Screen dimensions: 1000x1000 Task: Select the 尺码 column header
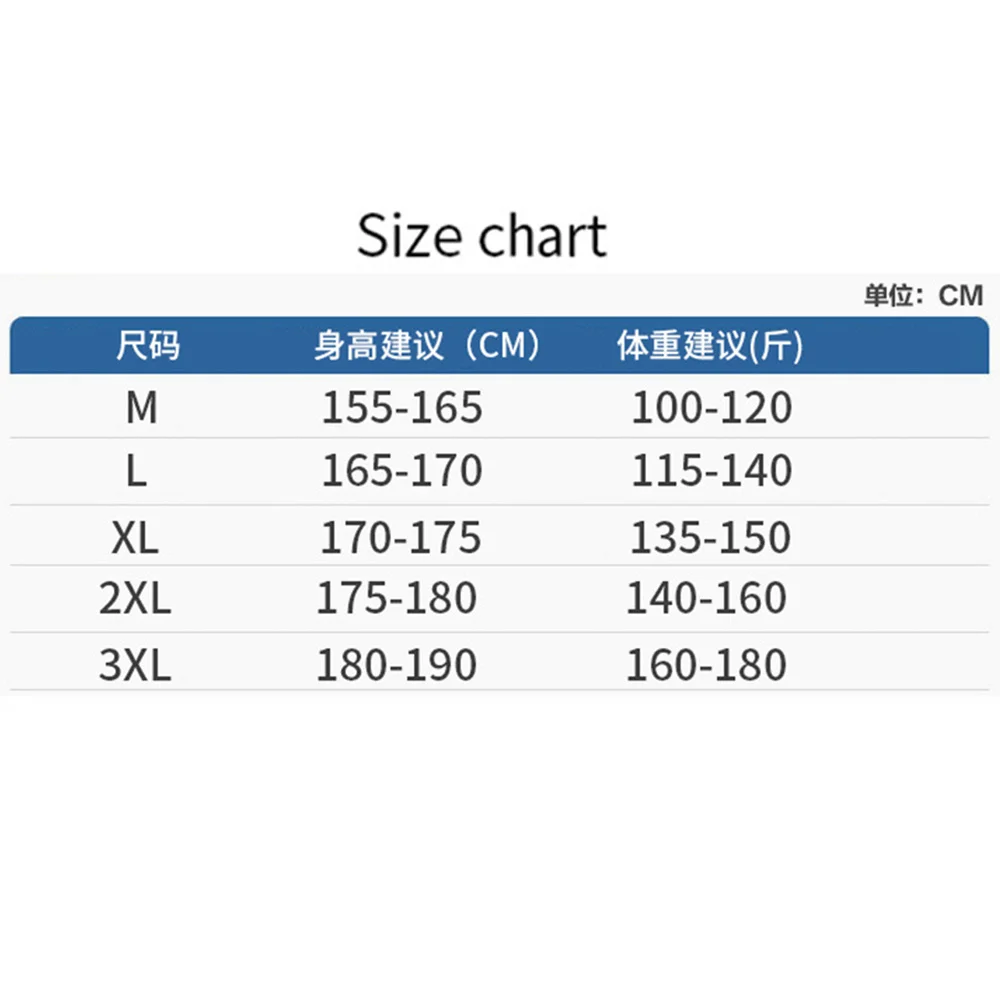[x=148, y=346]
